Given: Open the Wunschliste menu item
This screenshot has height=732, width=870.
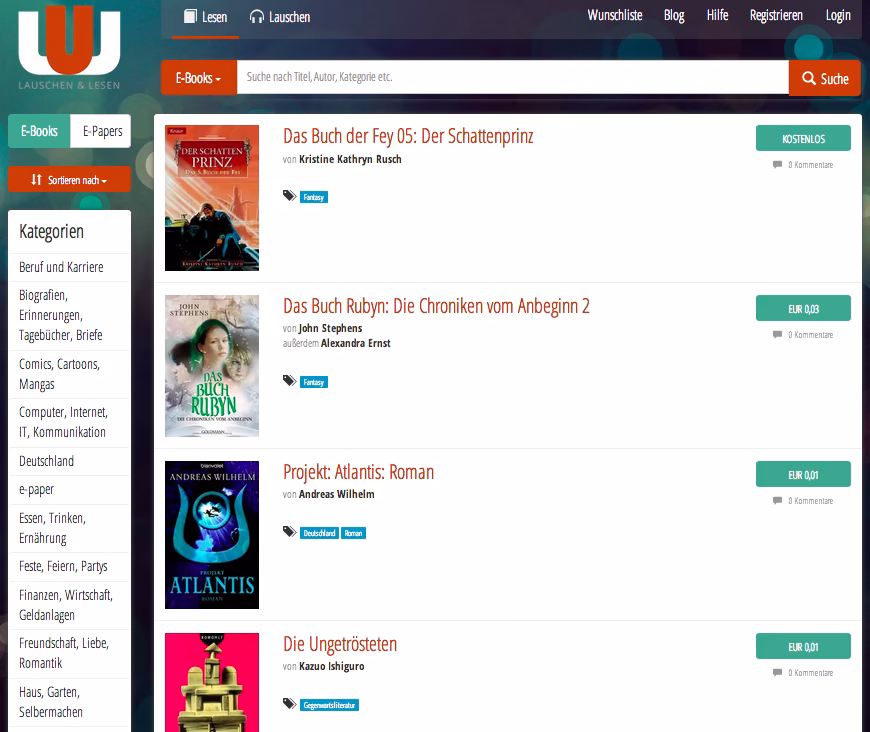Looking at the screenshot, I should [x=615, y=16].
